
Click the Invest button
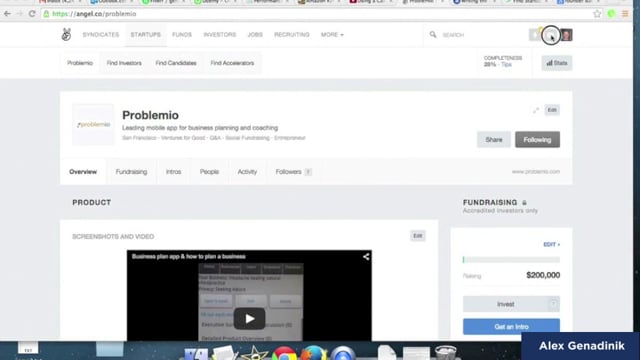tap(511, 304)
